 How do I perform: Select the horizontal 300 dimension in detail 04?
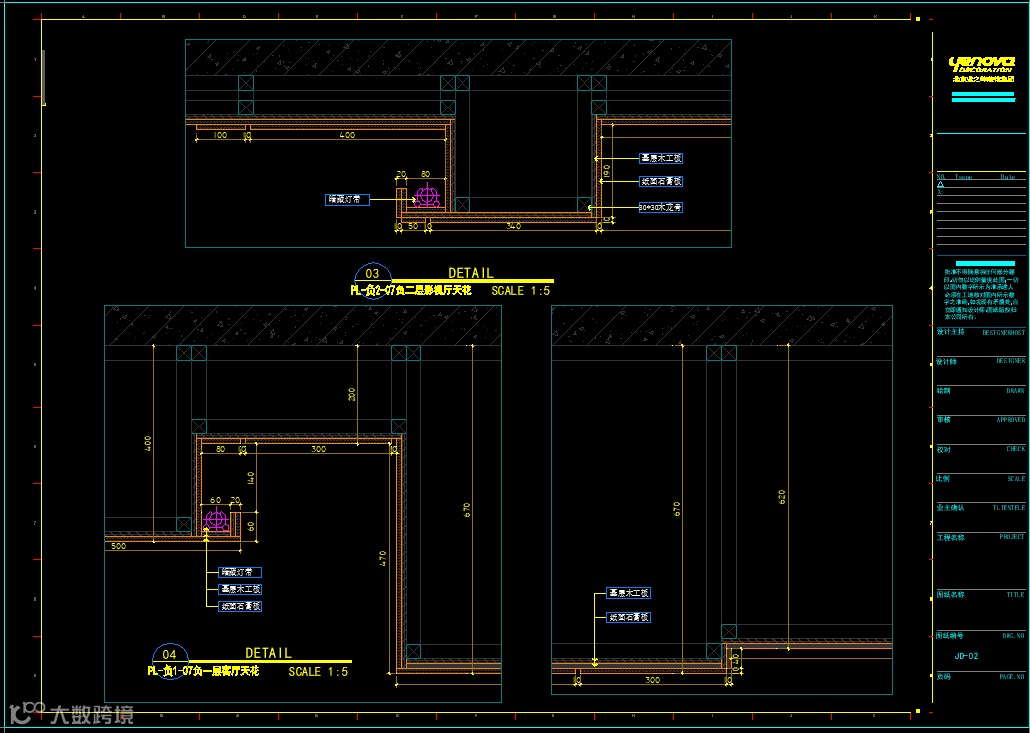tap(319, 449)
